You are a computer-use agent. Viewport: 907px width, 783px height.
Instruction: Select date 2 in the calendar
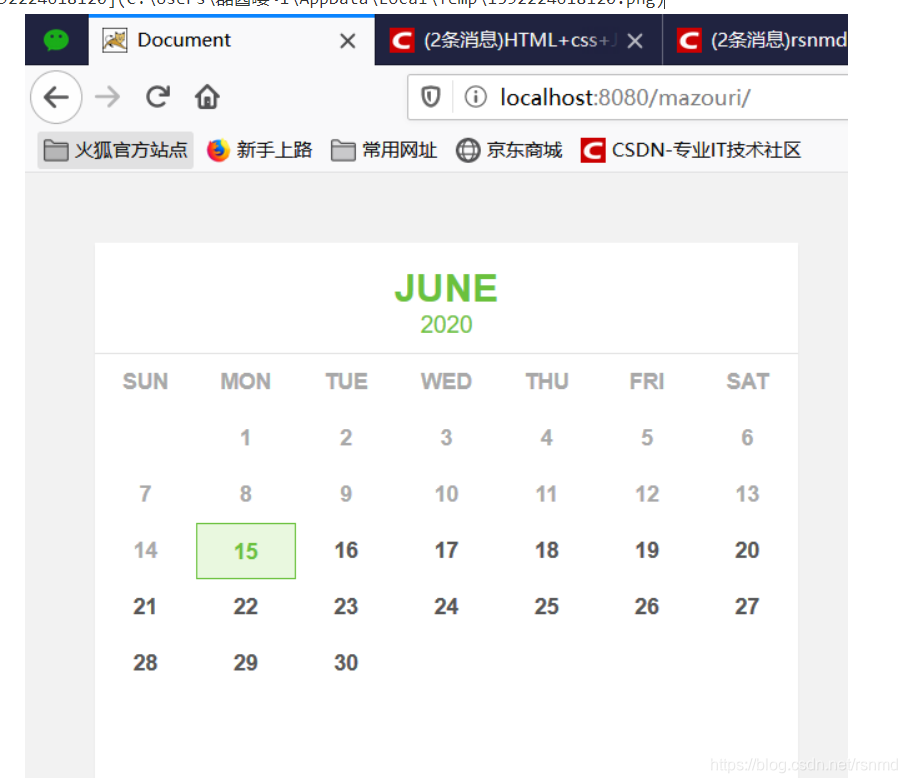coord(346,438)
